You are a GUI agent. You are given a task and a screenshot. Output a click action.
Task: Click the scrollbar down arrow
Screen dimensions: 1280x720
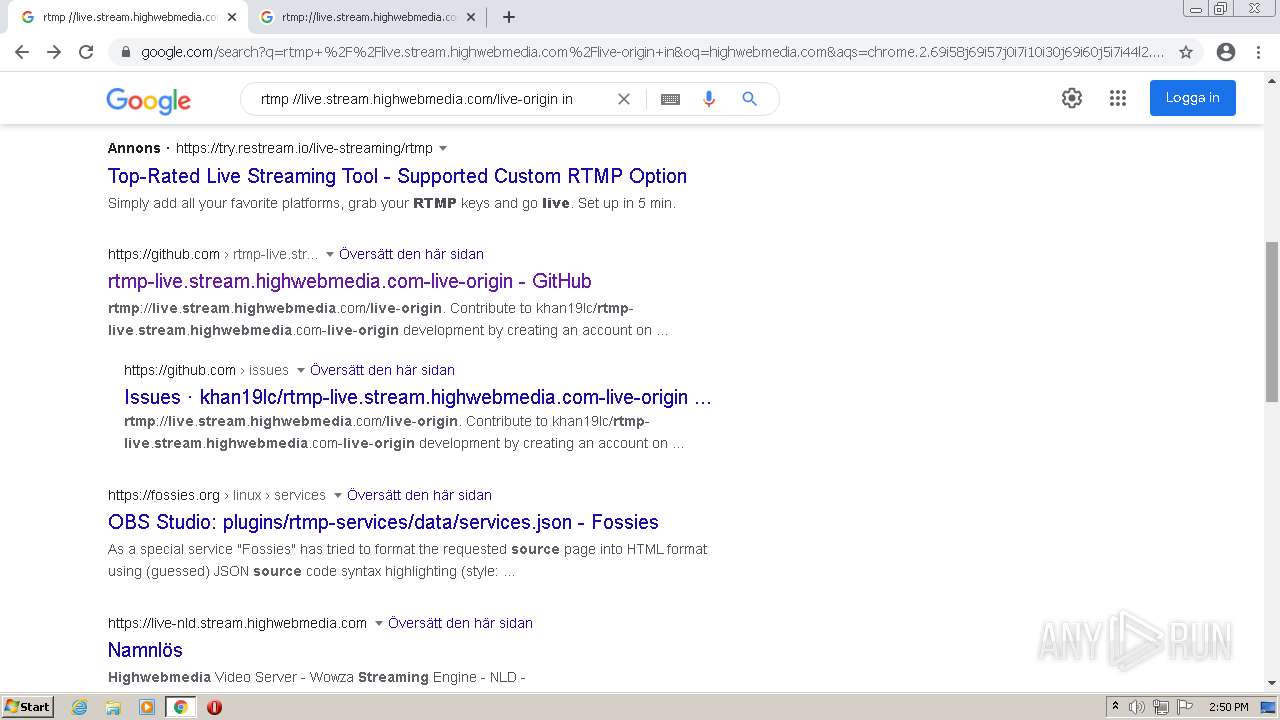click(x=1272, y=684)
